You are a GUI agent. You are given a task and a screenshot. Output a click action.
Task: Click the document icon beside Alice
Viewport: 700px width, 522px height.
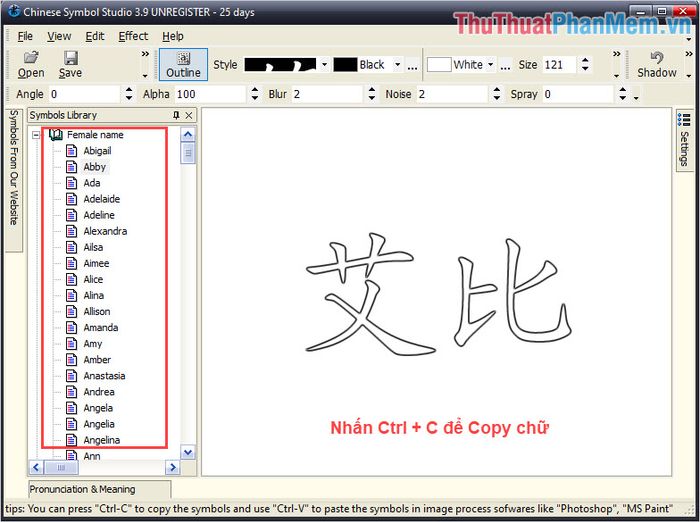[x=71, y=280]
